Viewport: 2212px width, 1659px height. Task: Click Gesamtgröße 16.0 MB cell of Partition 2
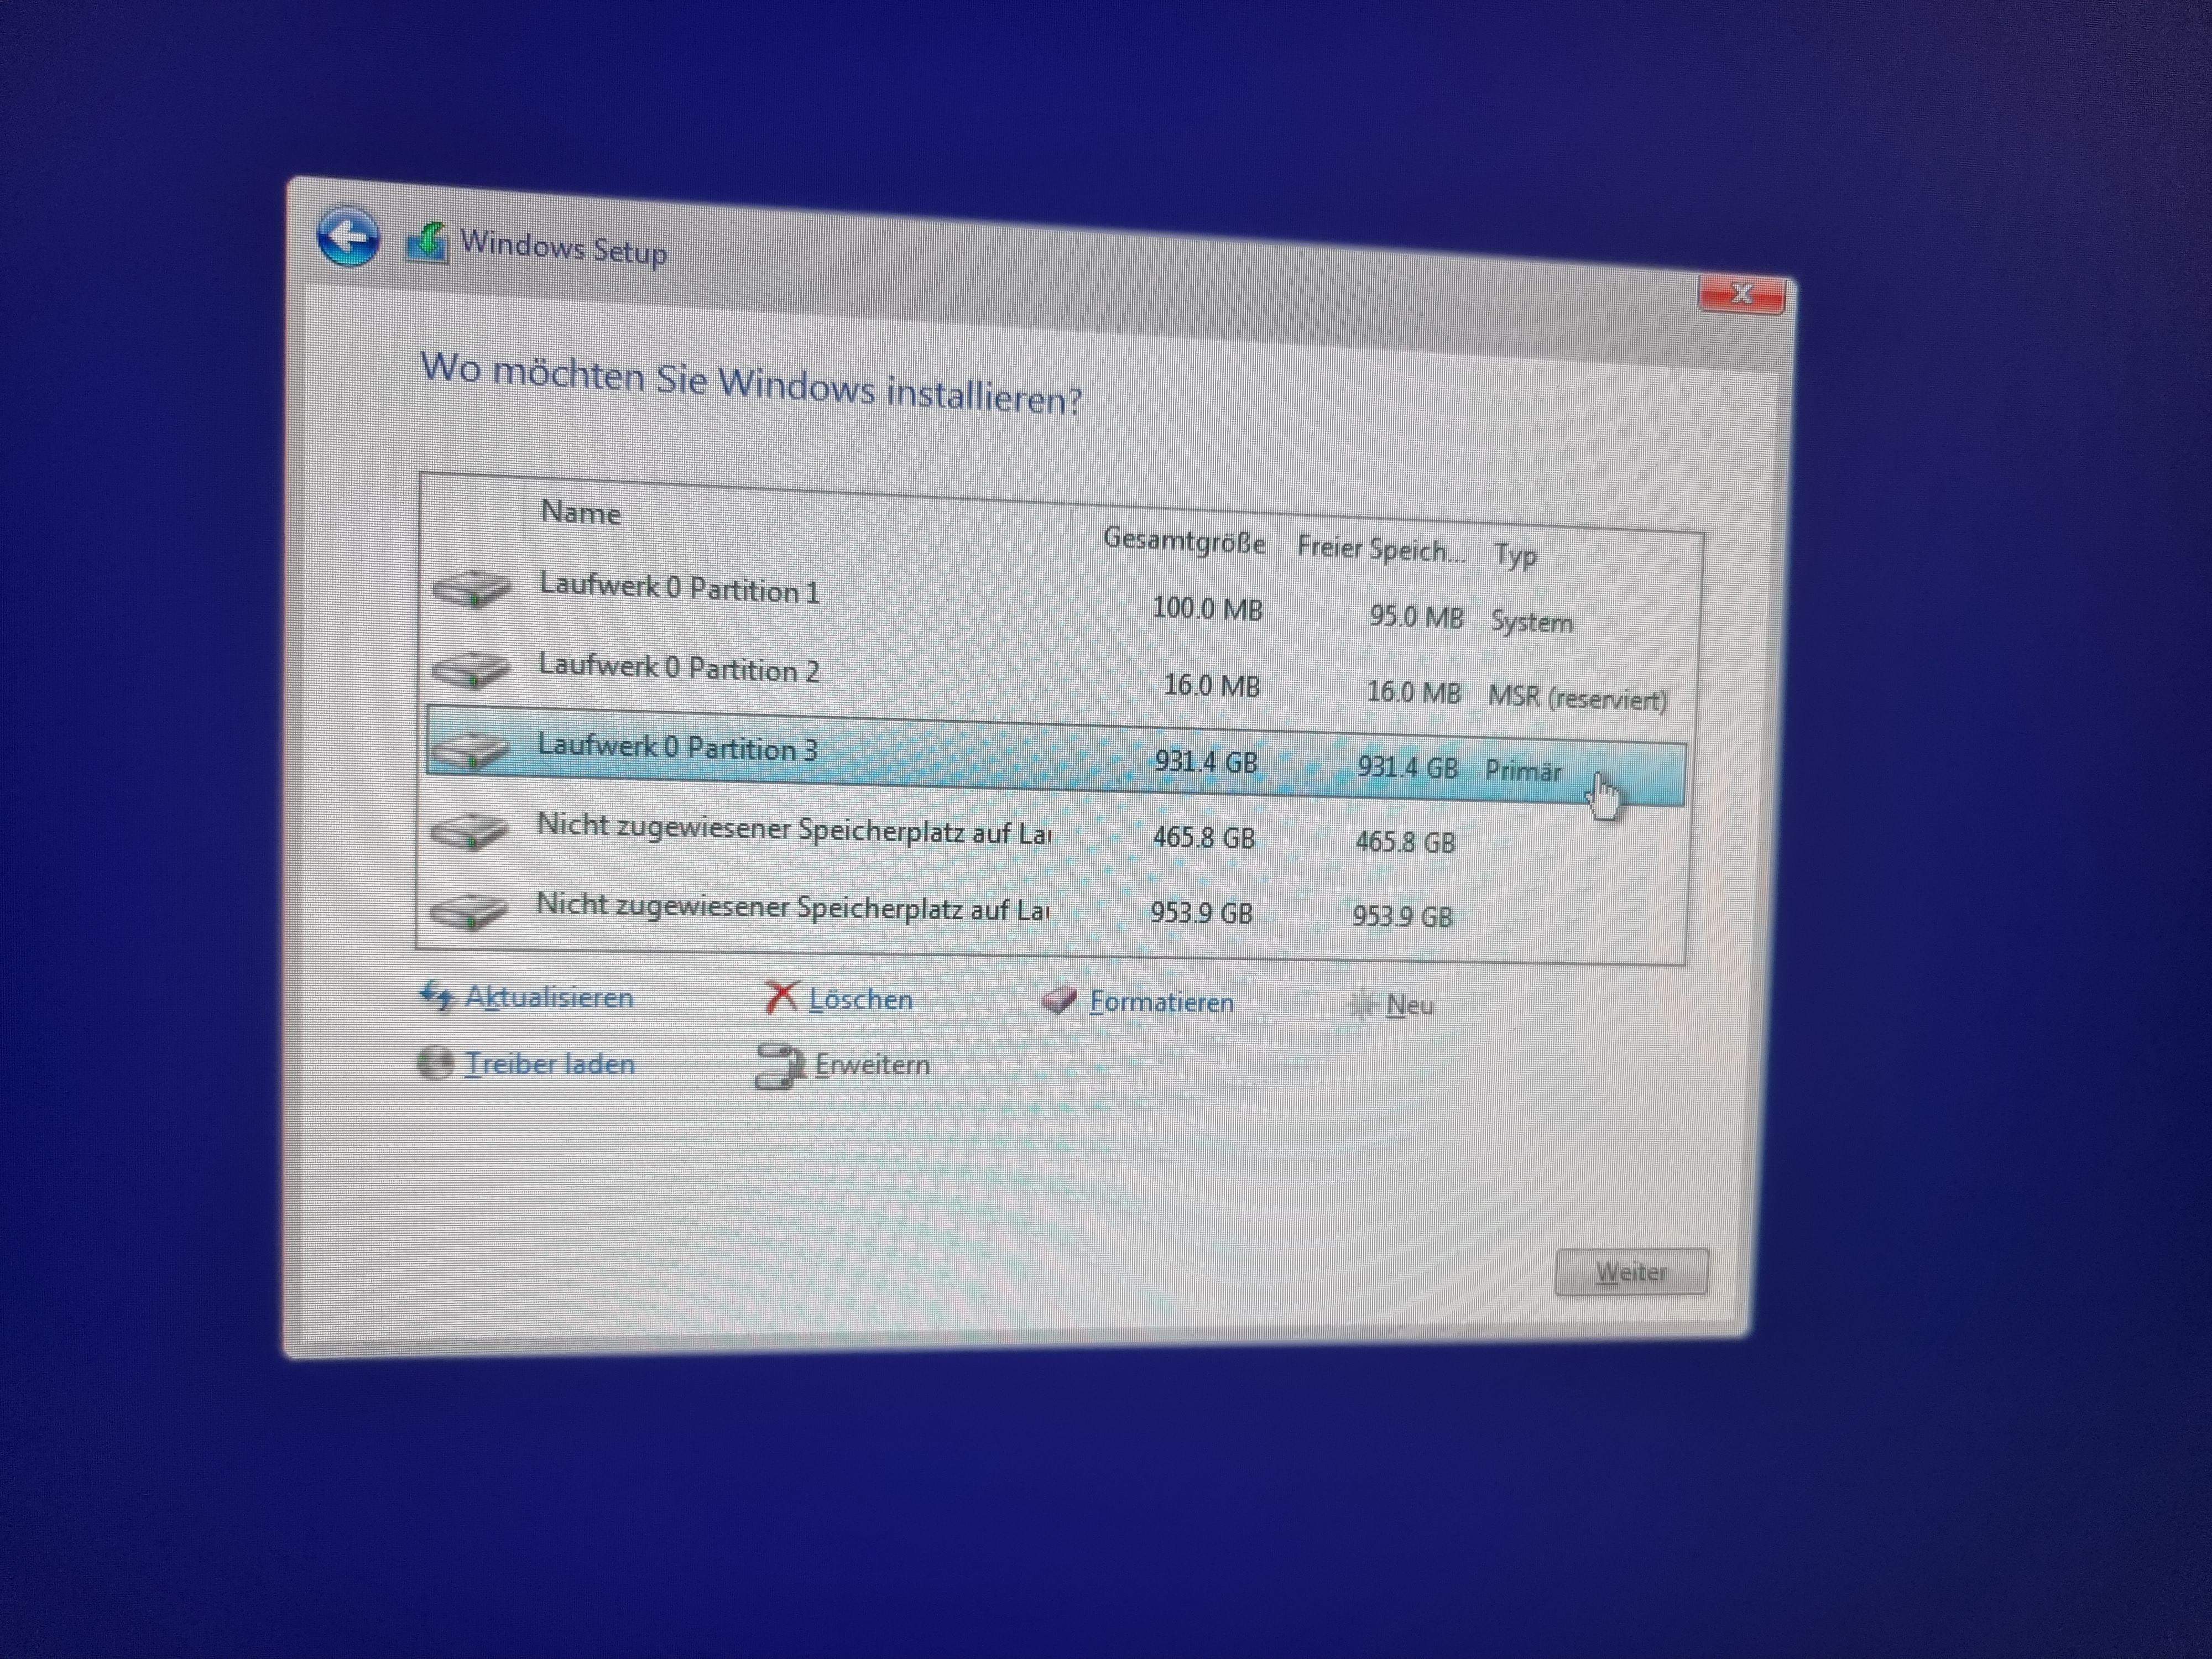tap(1212, 686)
